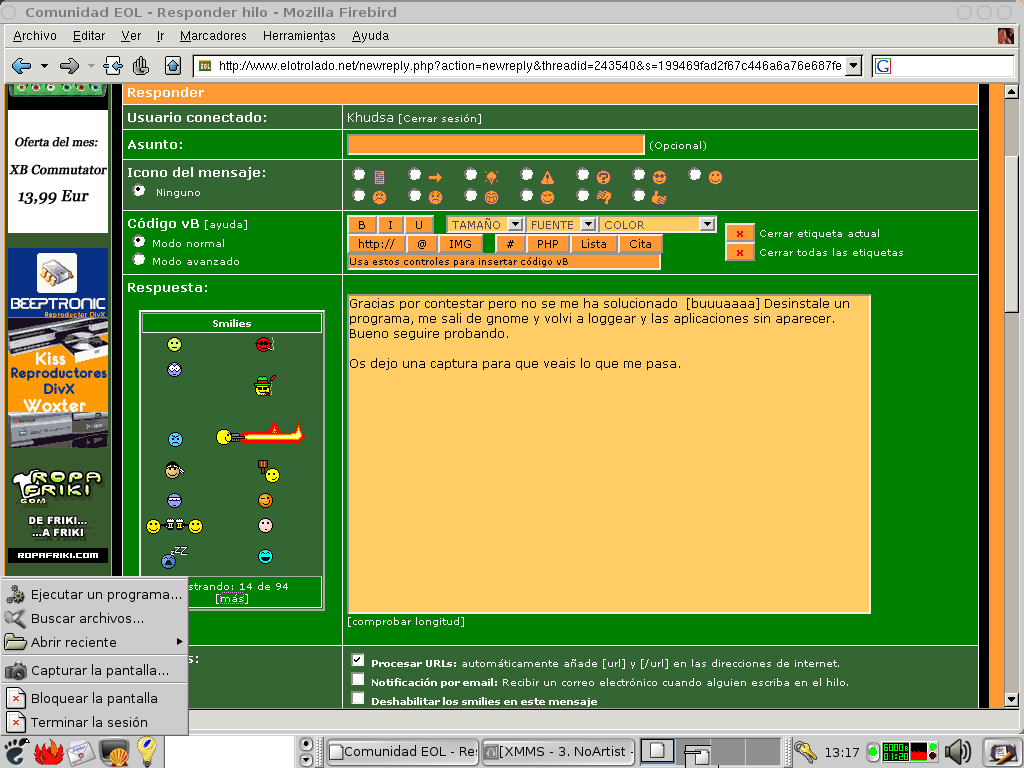Viewport: 1024px width, 768px height.
Task: Stop loading with the hand icon
Action: click(141, 65)
